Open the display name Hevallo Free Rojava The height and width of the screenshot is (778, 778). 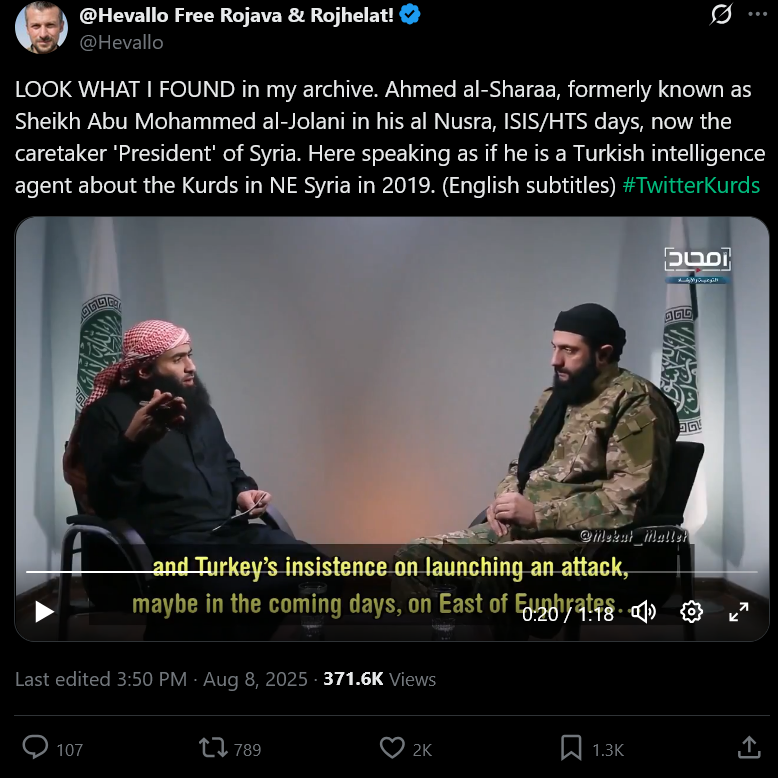(x=237, y=15)
